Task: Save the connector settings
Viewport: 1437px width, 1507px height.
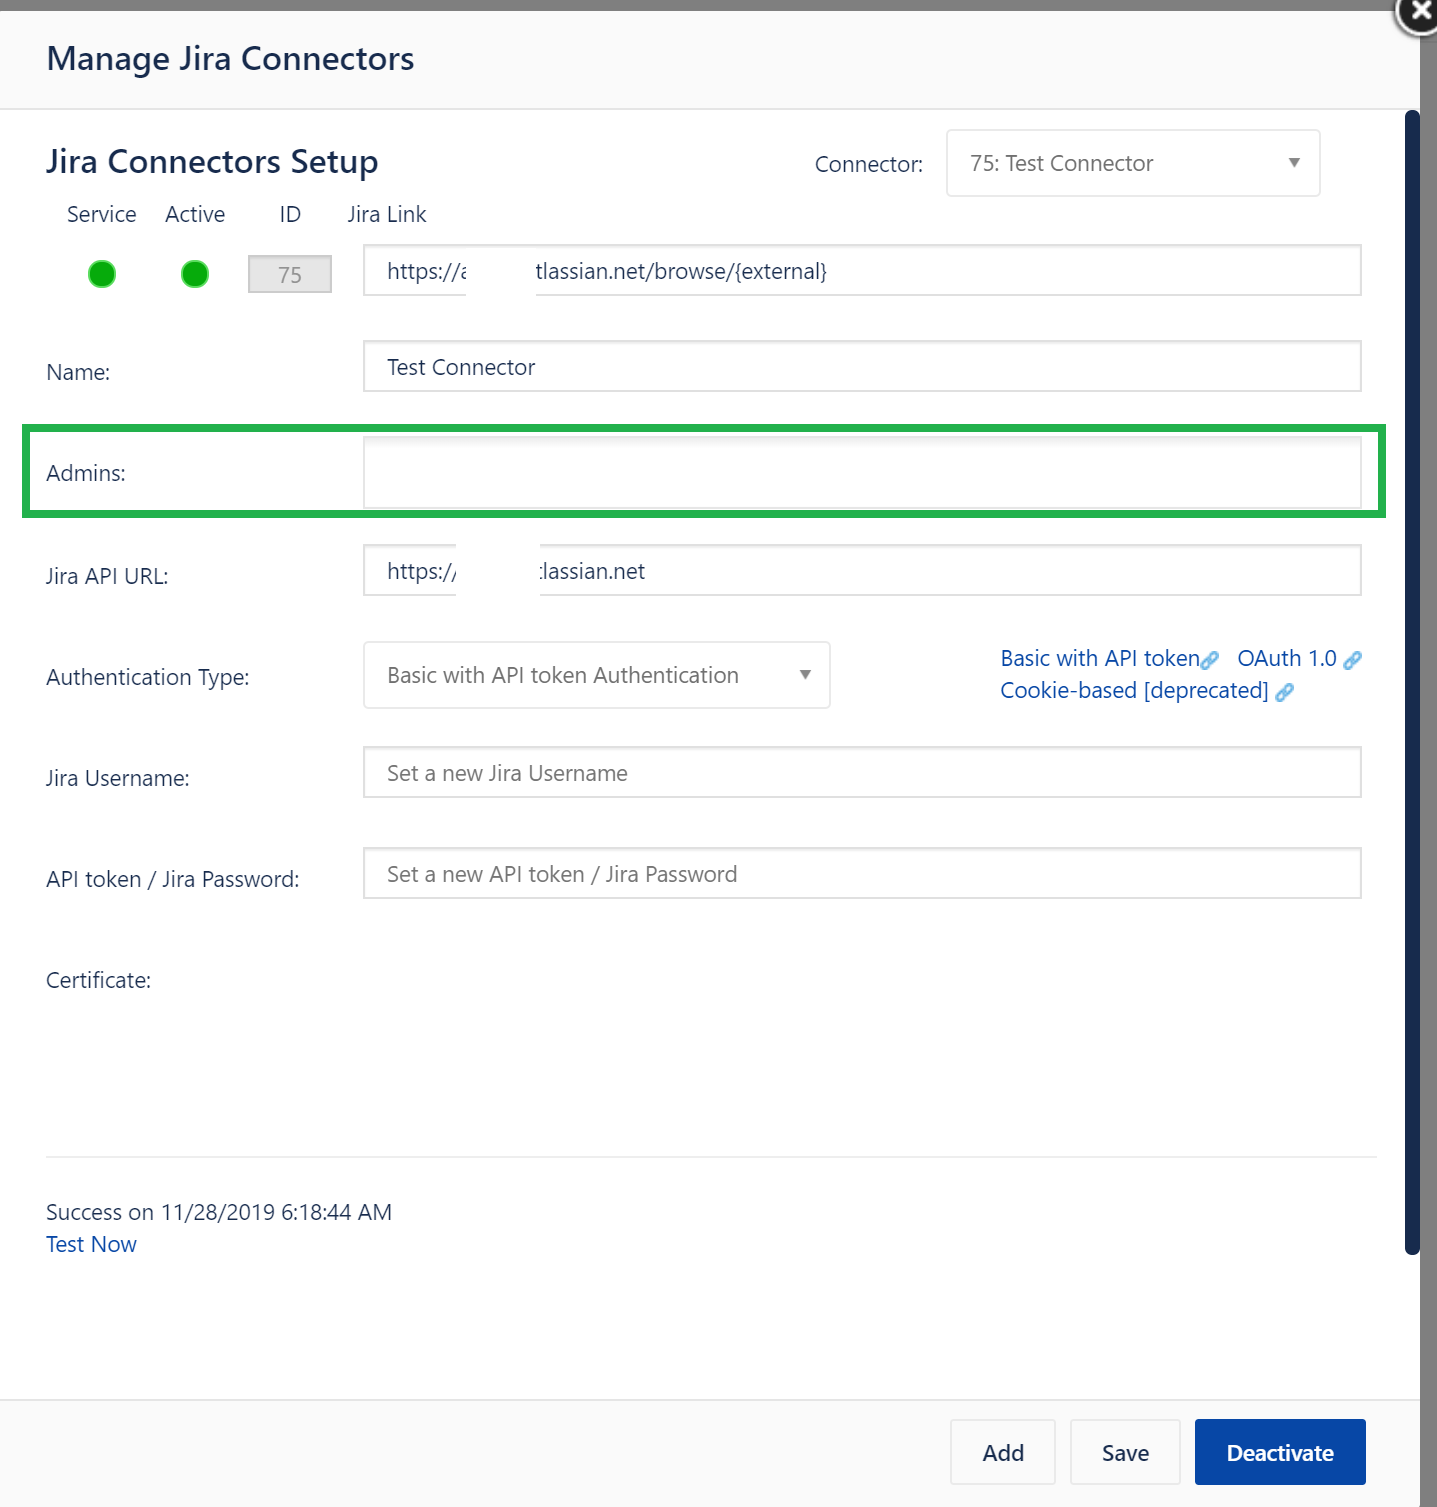Action: tap(1125, 1452)
